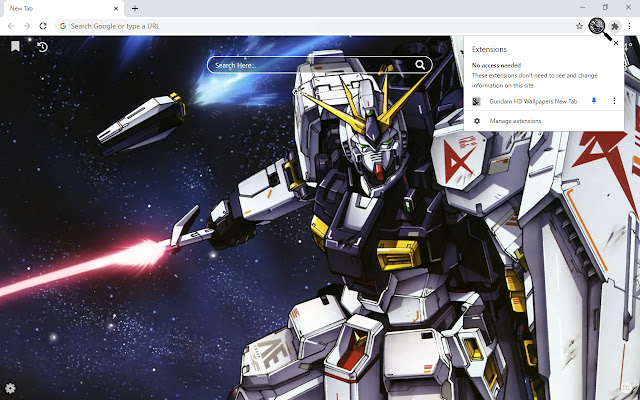Open the settings gear in the bottom-left corner
This screenshot has height=400, width=640.
coord(10,388)
